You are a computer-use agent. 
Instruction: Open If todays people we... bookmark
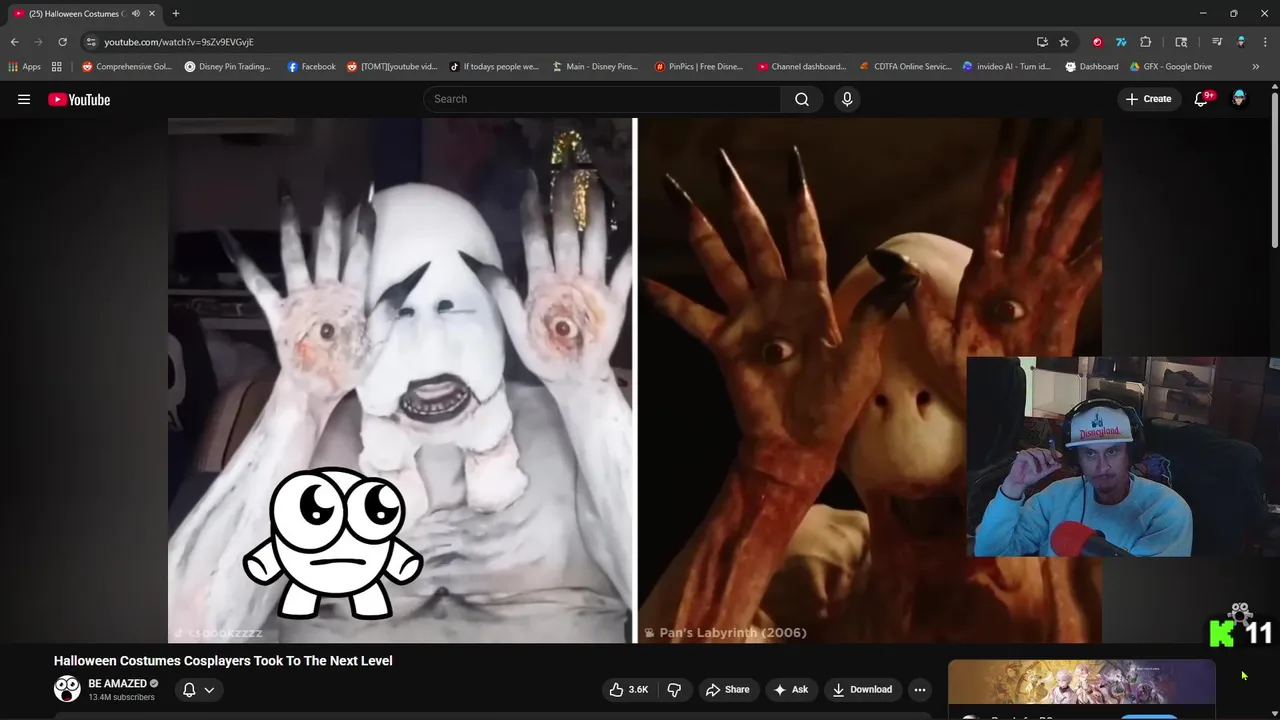point(494,67)
